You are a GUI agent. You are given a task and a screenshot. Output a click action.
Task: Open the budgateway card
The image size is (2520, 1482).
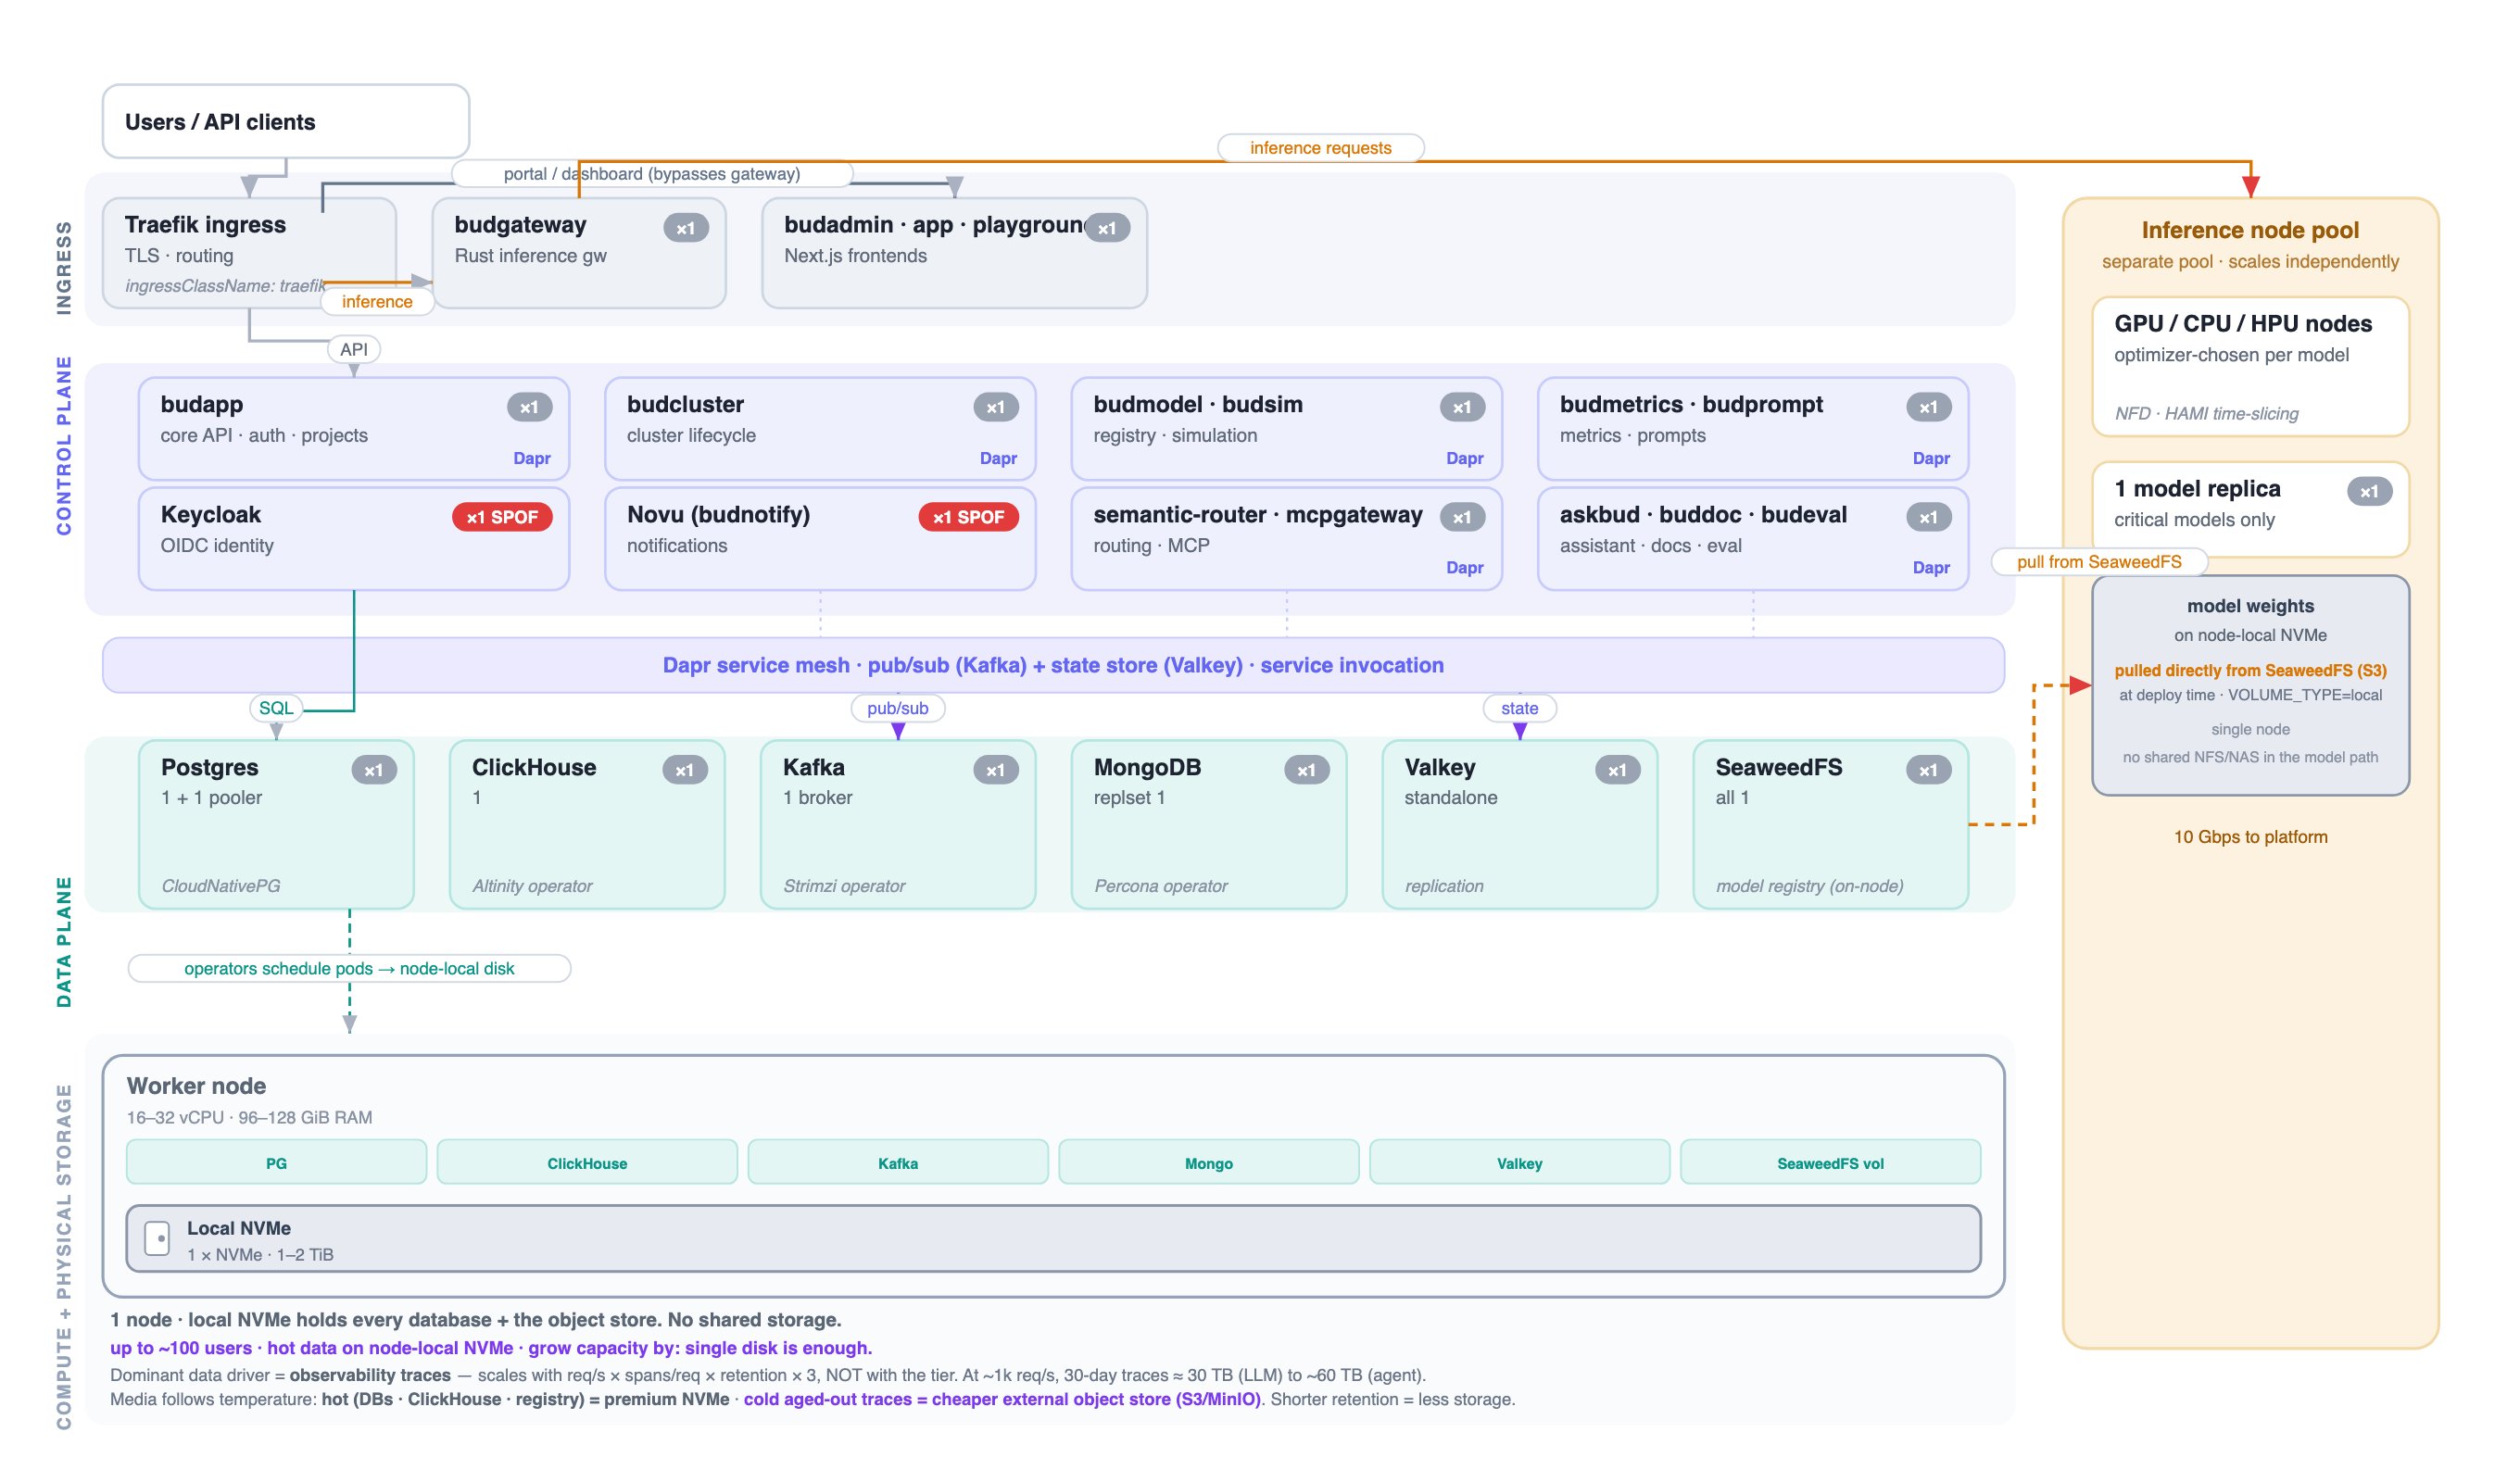(579, 253)
